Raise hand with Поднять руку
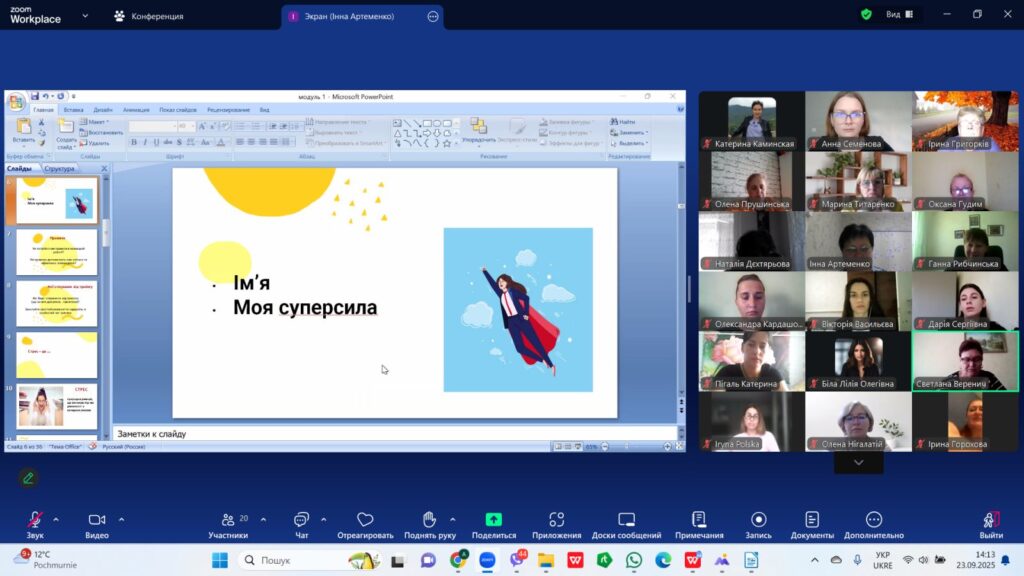This screenshot has height=576, width=1024. (x=429, y=520)
